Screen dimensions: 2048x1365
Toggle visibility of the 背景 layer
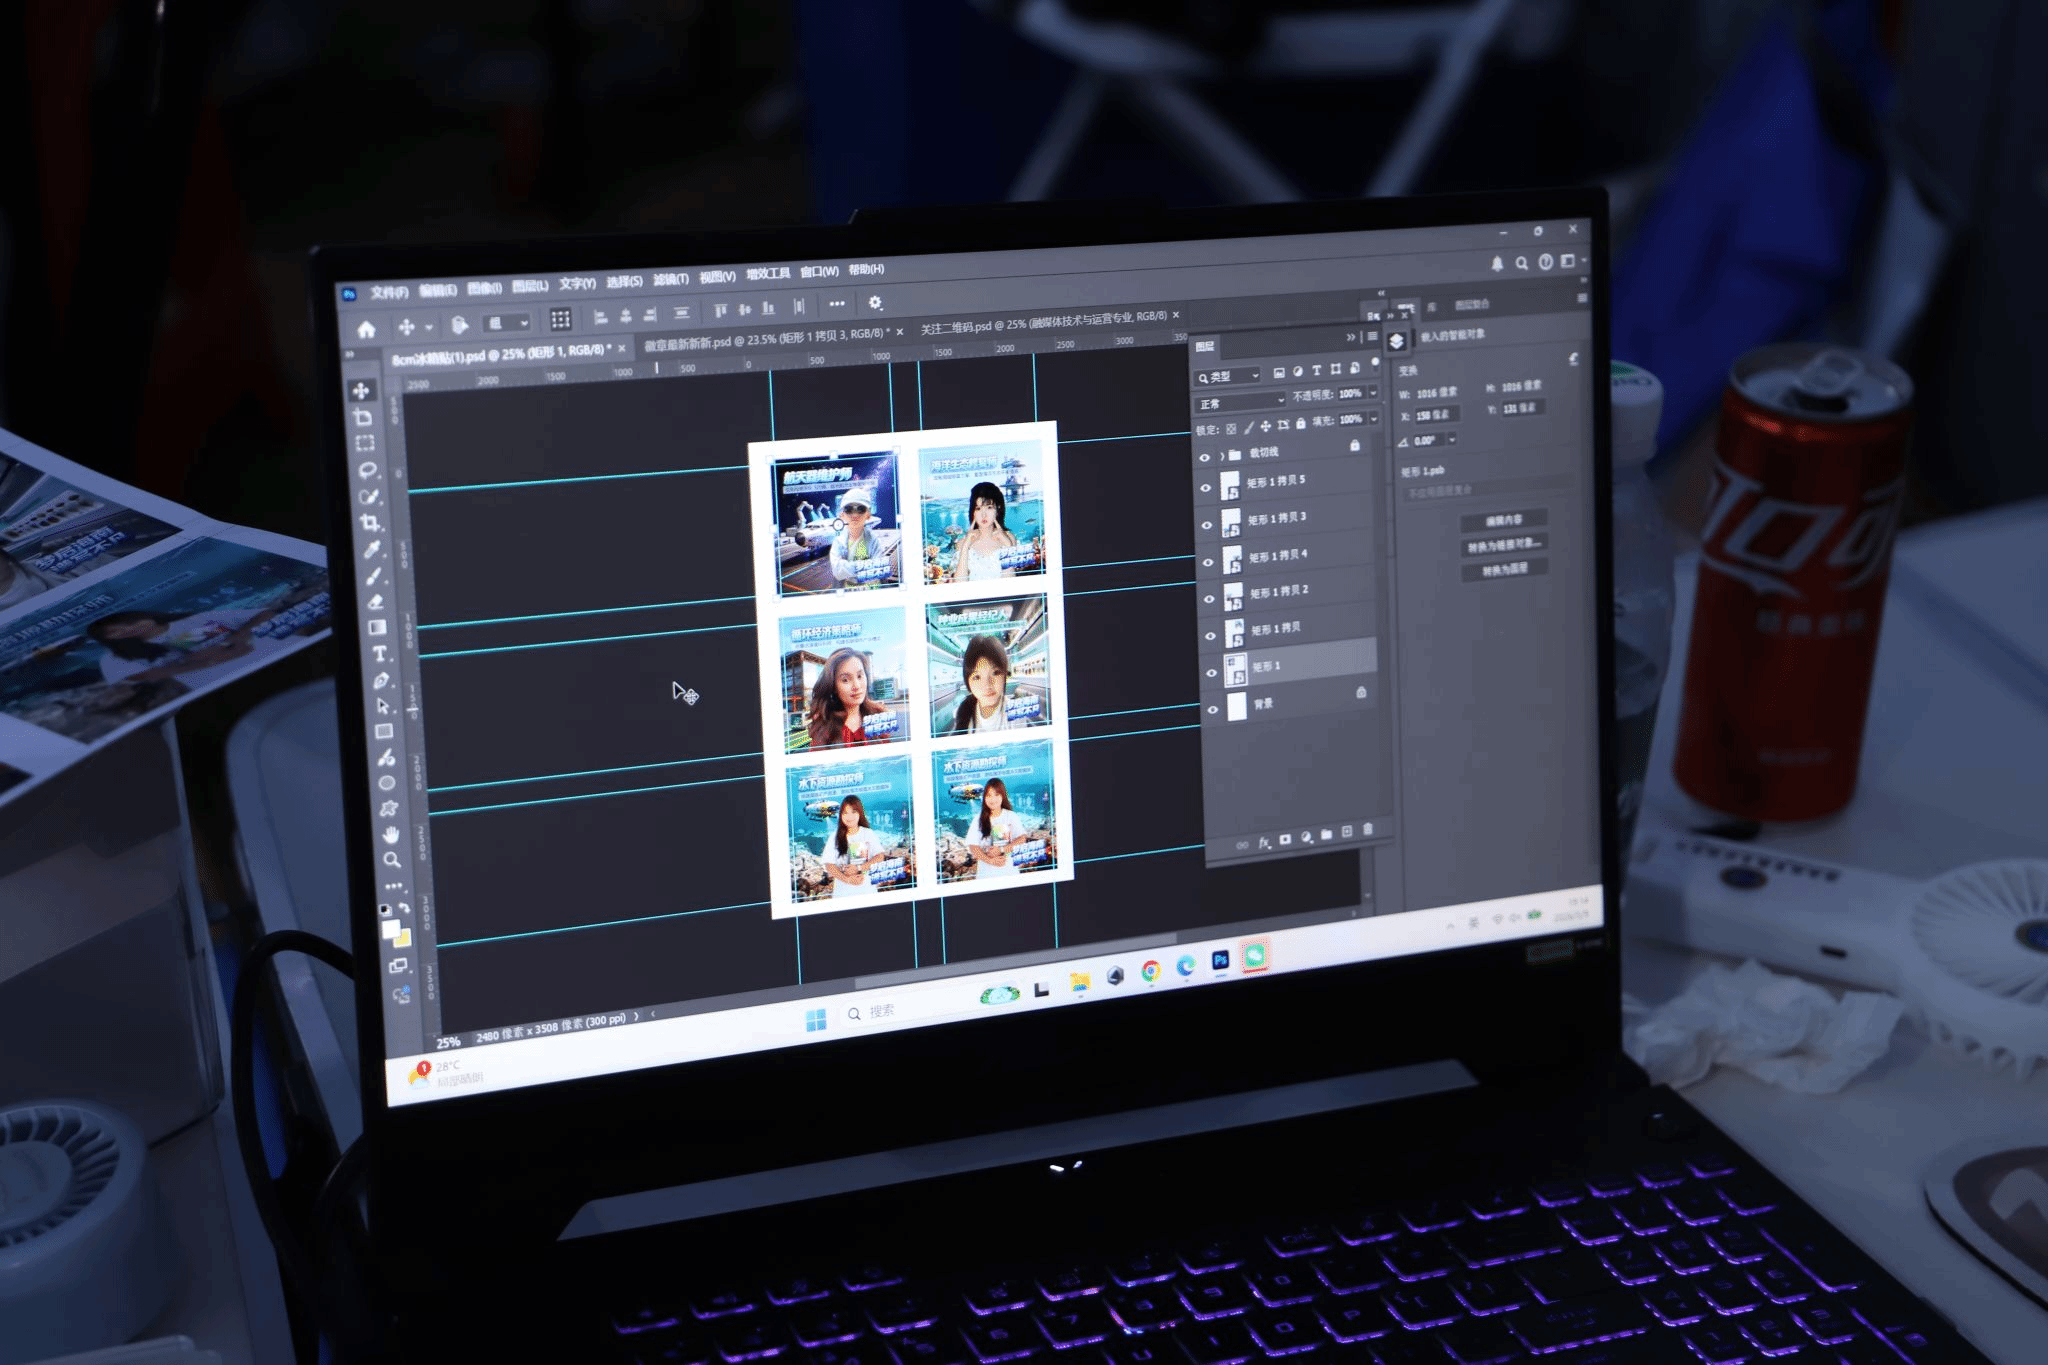coord(1213,710)
